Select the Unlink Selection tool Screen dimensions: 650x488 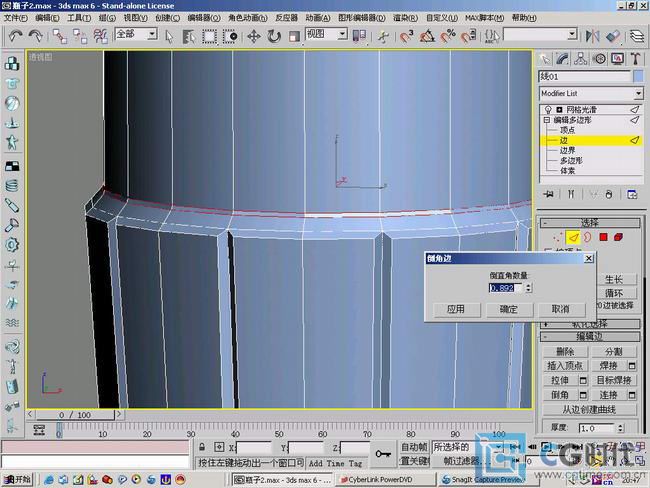coord(80,36)
